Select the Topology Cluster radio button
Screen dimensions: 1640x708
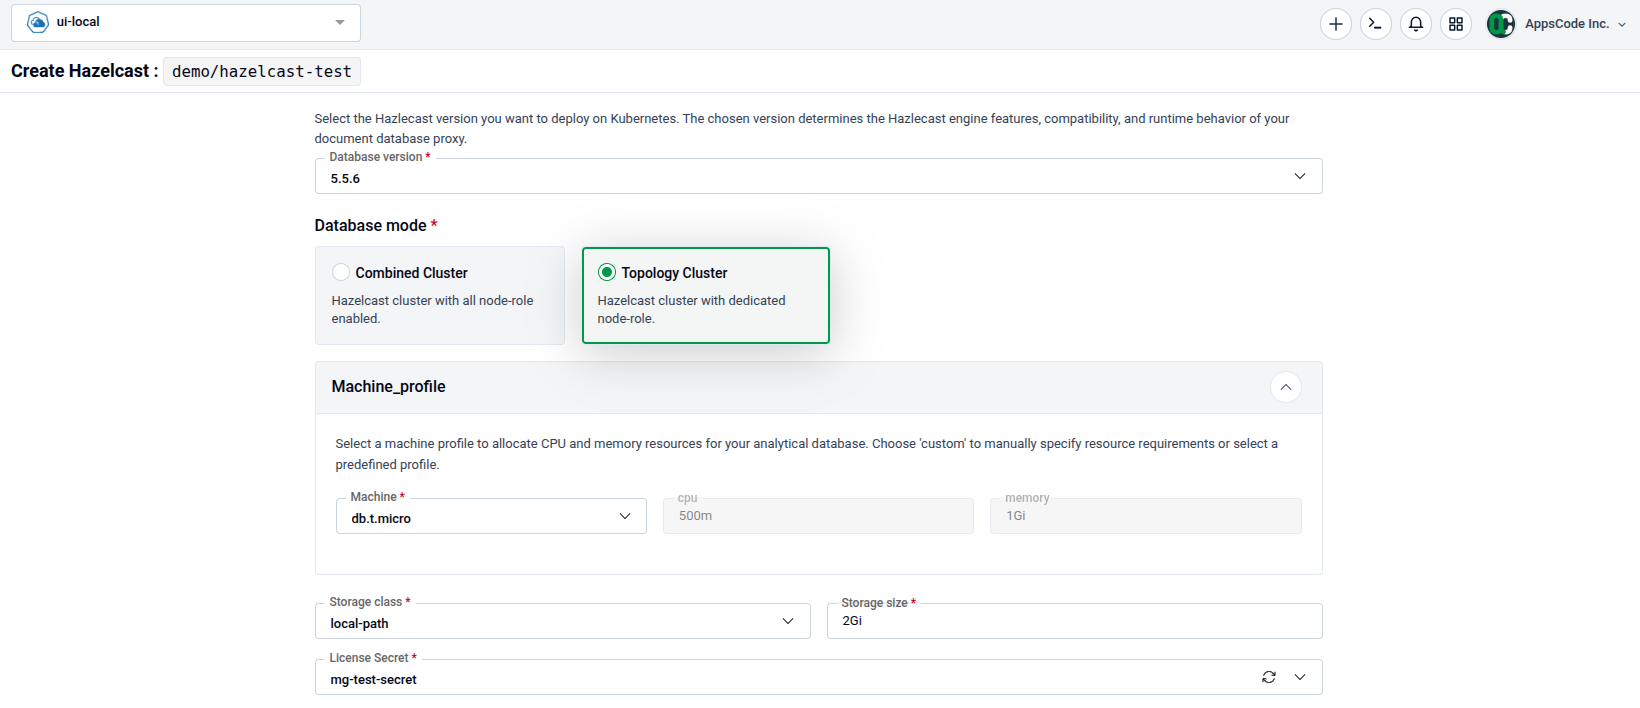(x=607, y=272)
